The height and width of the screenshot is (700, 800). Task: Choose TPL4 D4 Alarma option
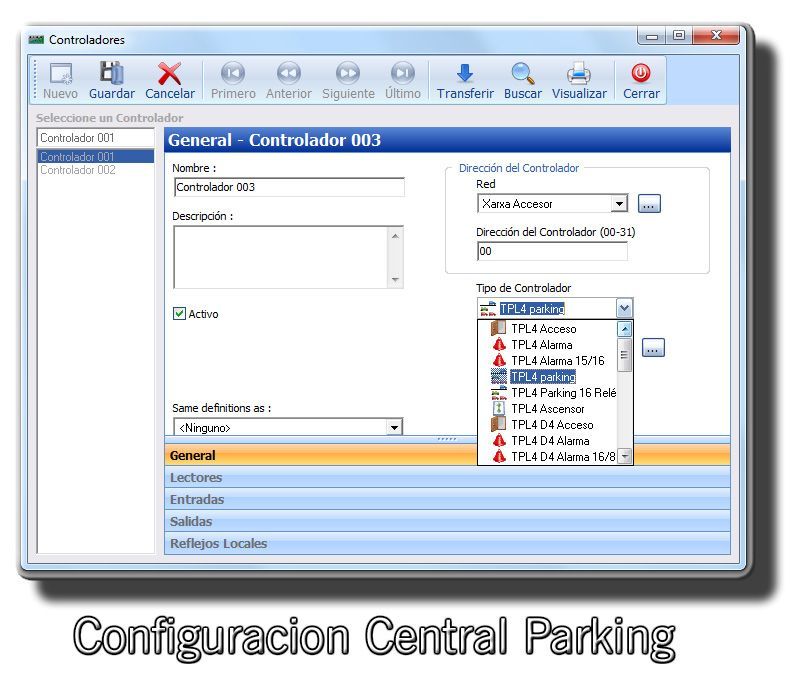547,440
